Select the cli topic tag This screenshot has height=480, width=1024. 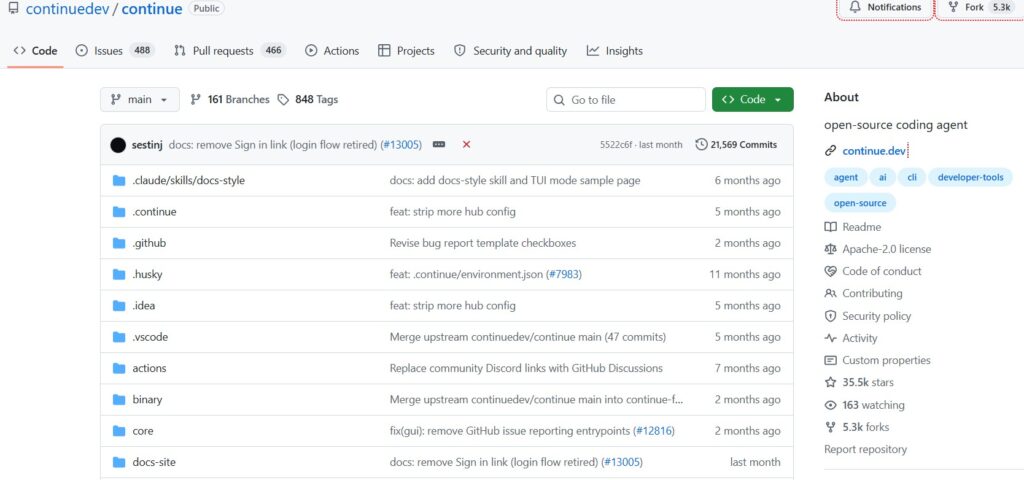(x=912, y=178)
